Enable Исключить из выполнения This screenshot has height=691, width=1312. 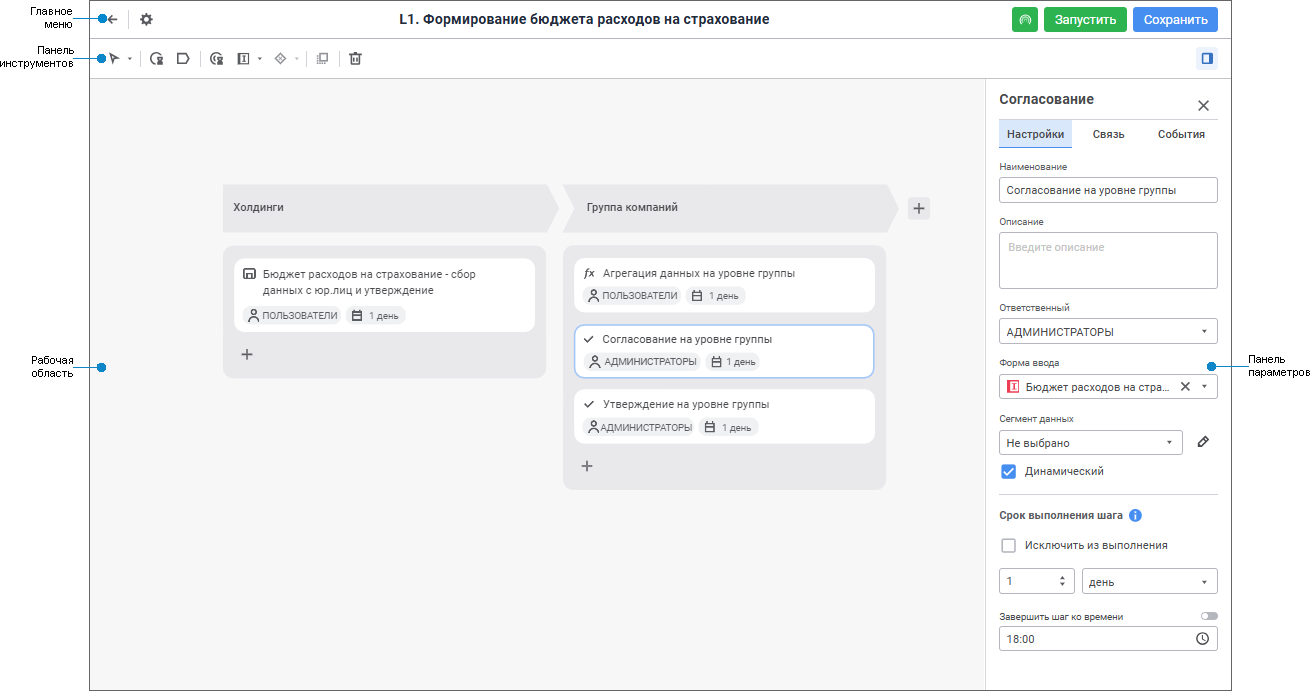click(x=1008, y=545)
